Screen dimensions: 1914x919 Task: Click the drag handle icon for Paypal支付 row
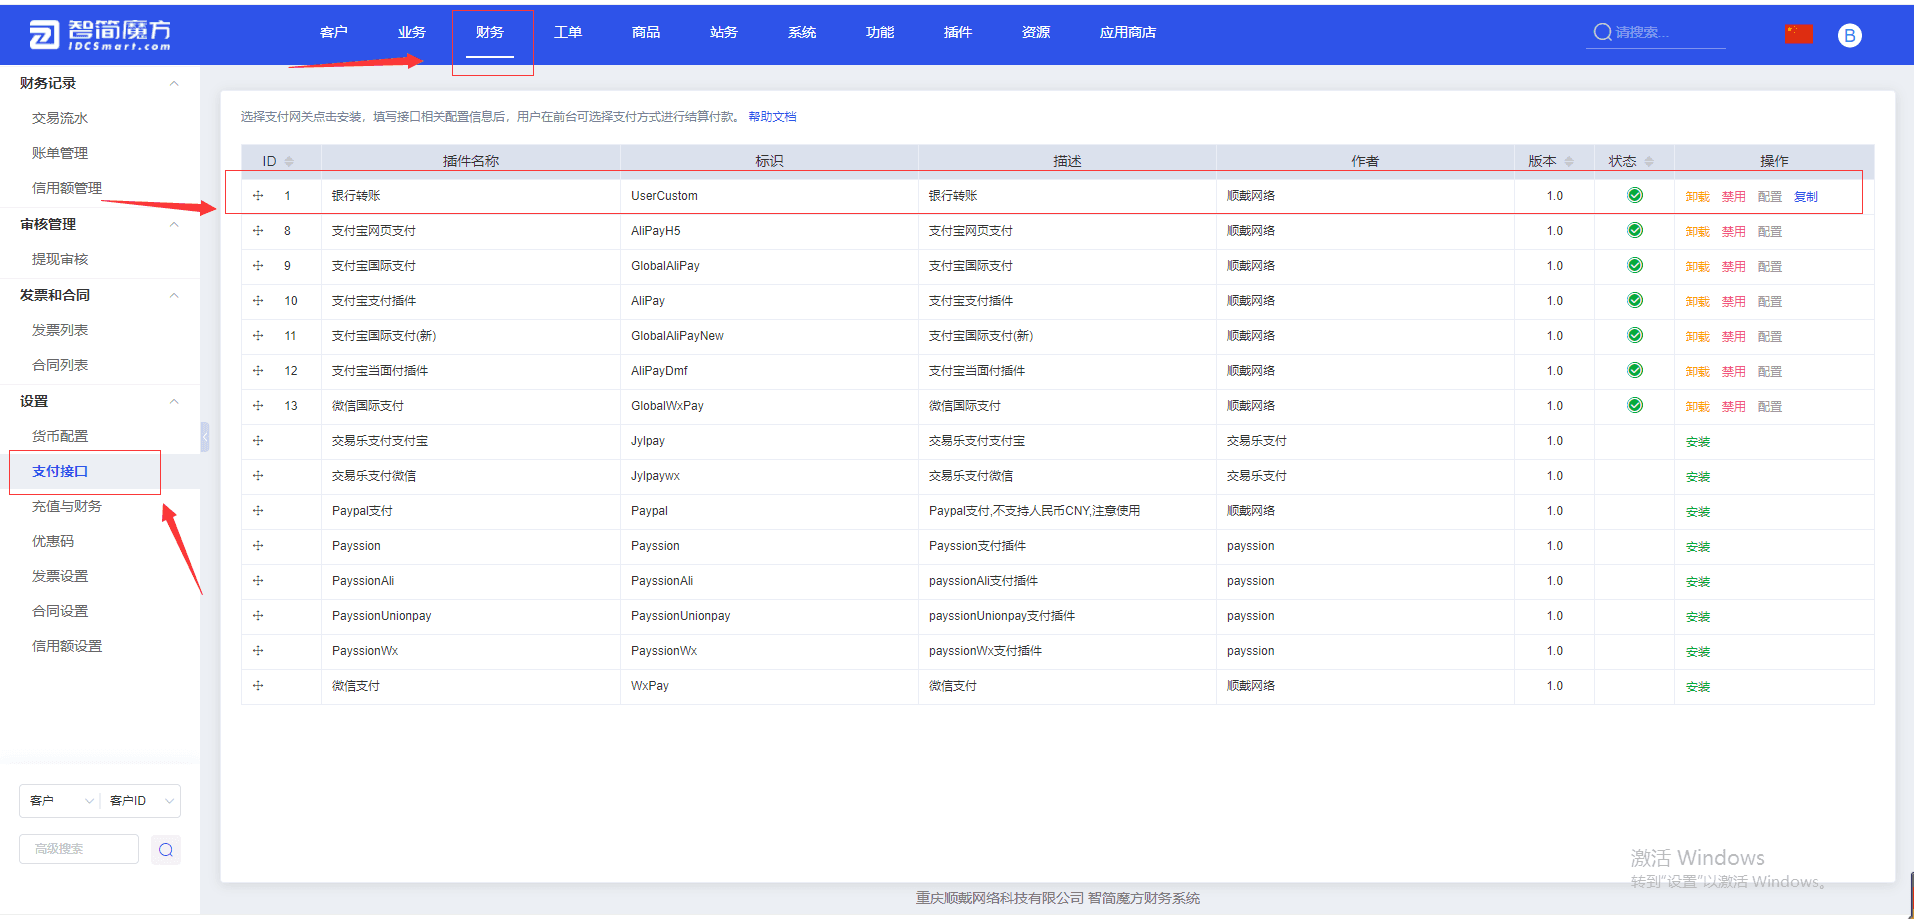(258, 511)
